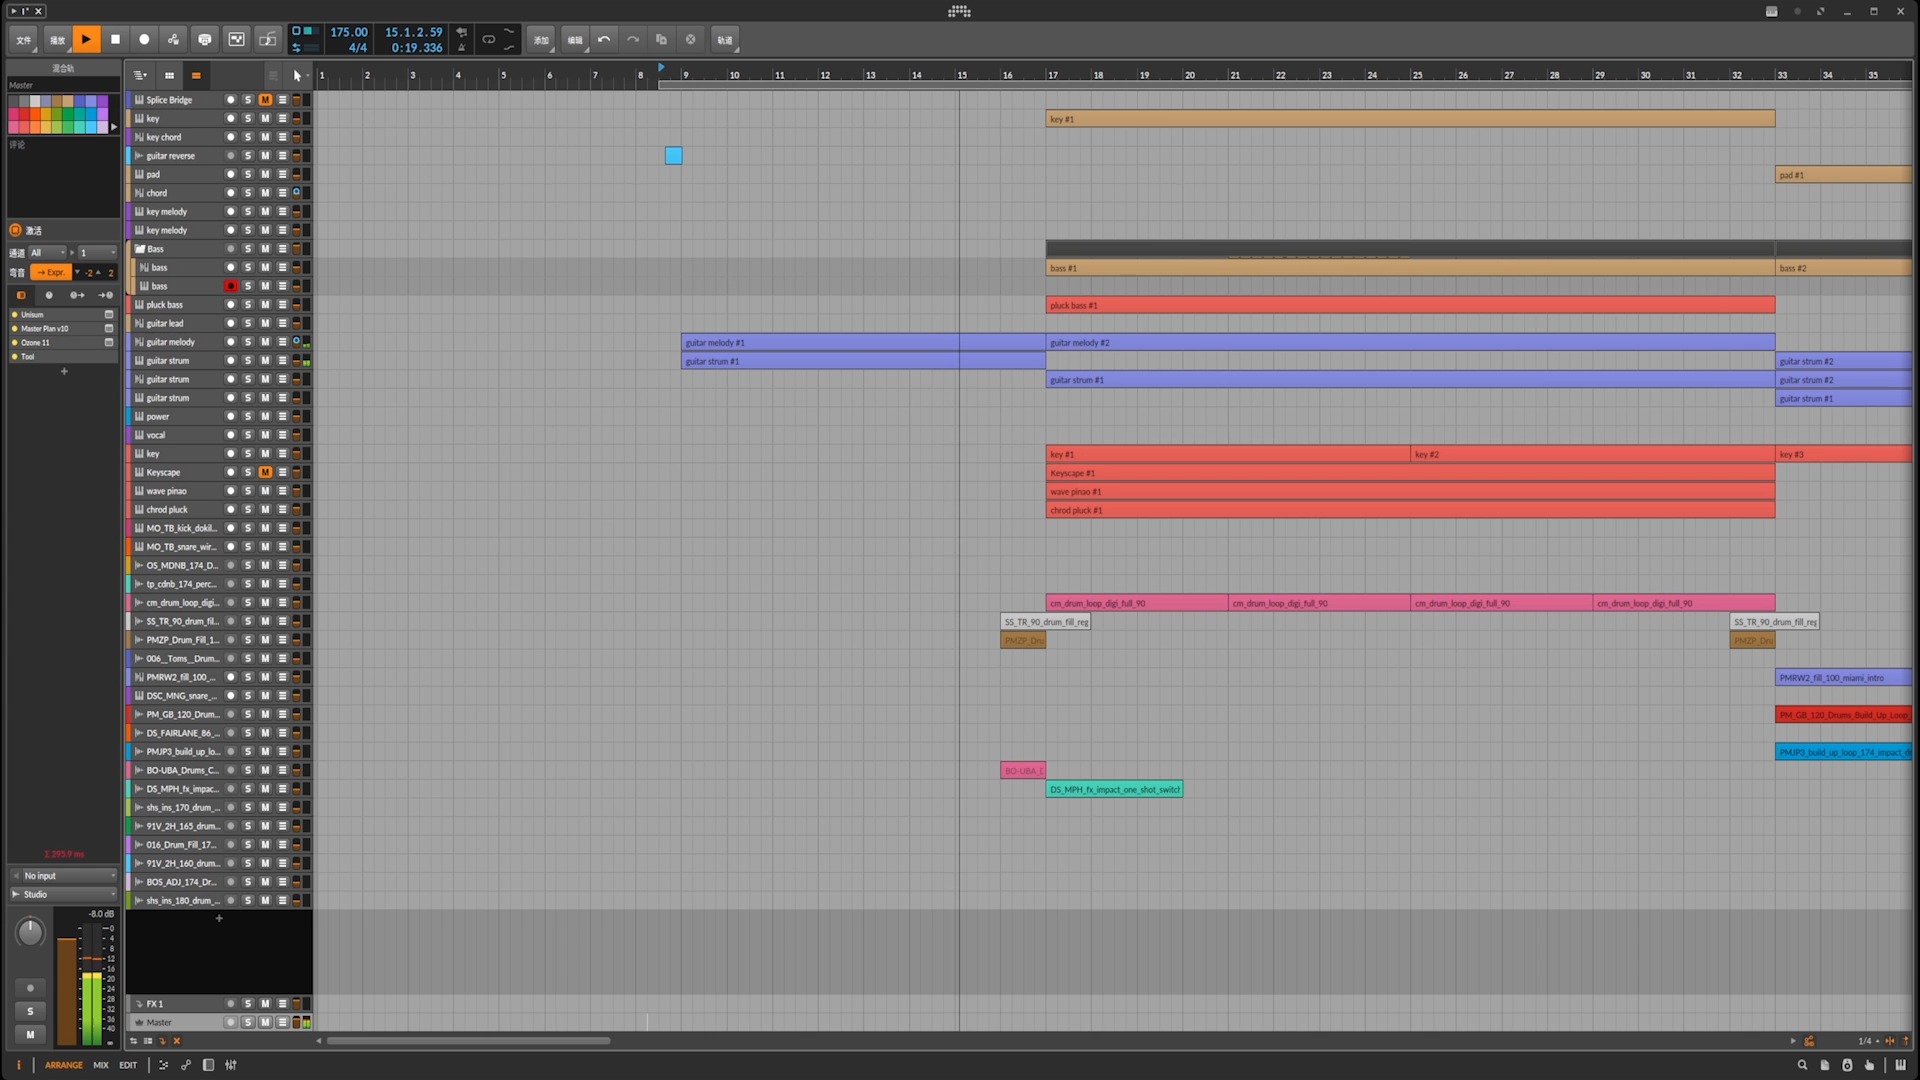The width and height of the screenshot is (1920, 1080).
Task: Click the inspector record arm button
Action: [x=30, y=988]
